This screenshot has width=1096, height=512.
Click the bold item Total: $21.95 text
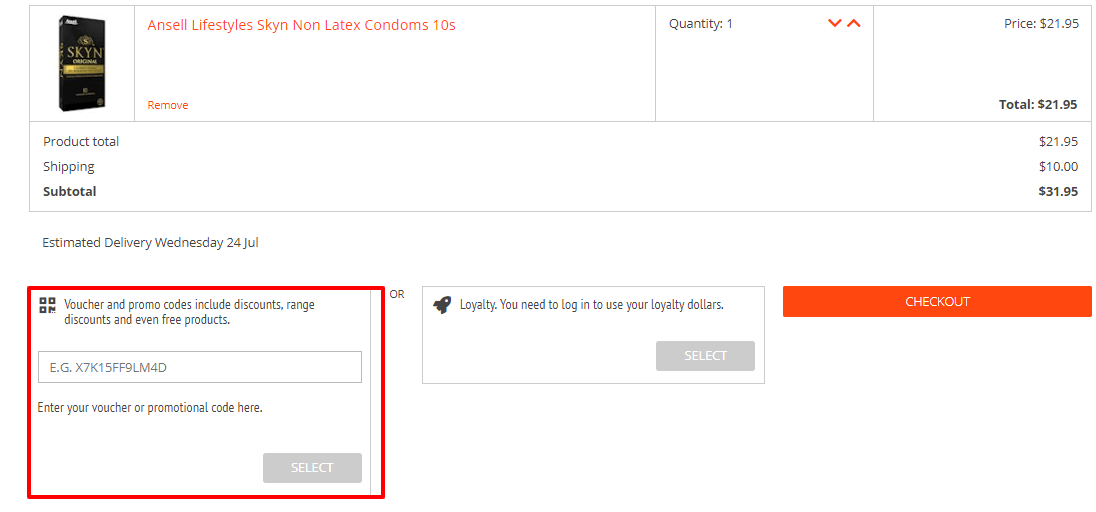1038,105
